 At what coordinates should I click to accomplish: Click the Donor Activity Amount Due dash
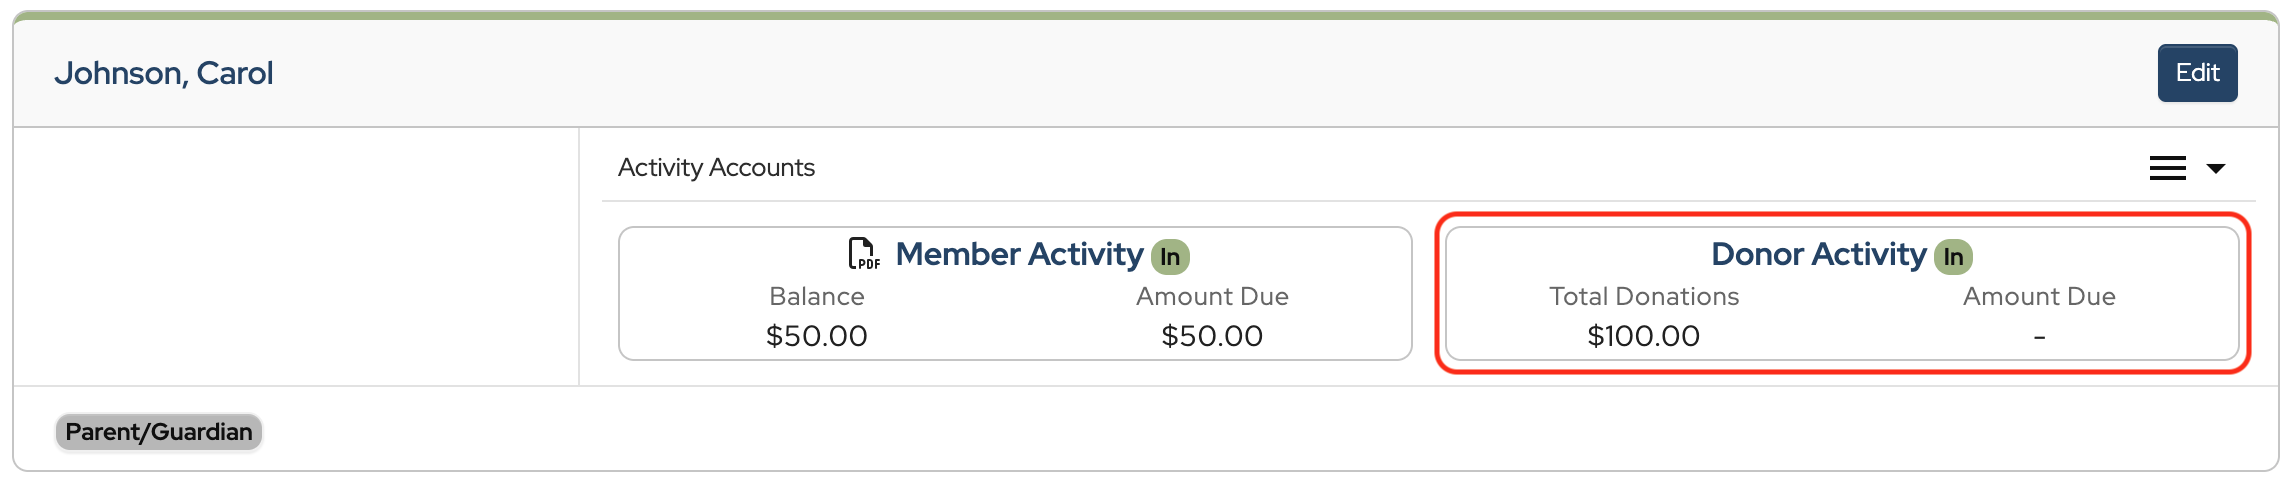pyautogui.click(x=2039, y=338)
